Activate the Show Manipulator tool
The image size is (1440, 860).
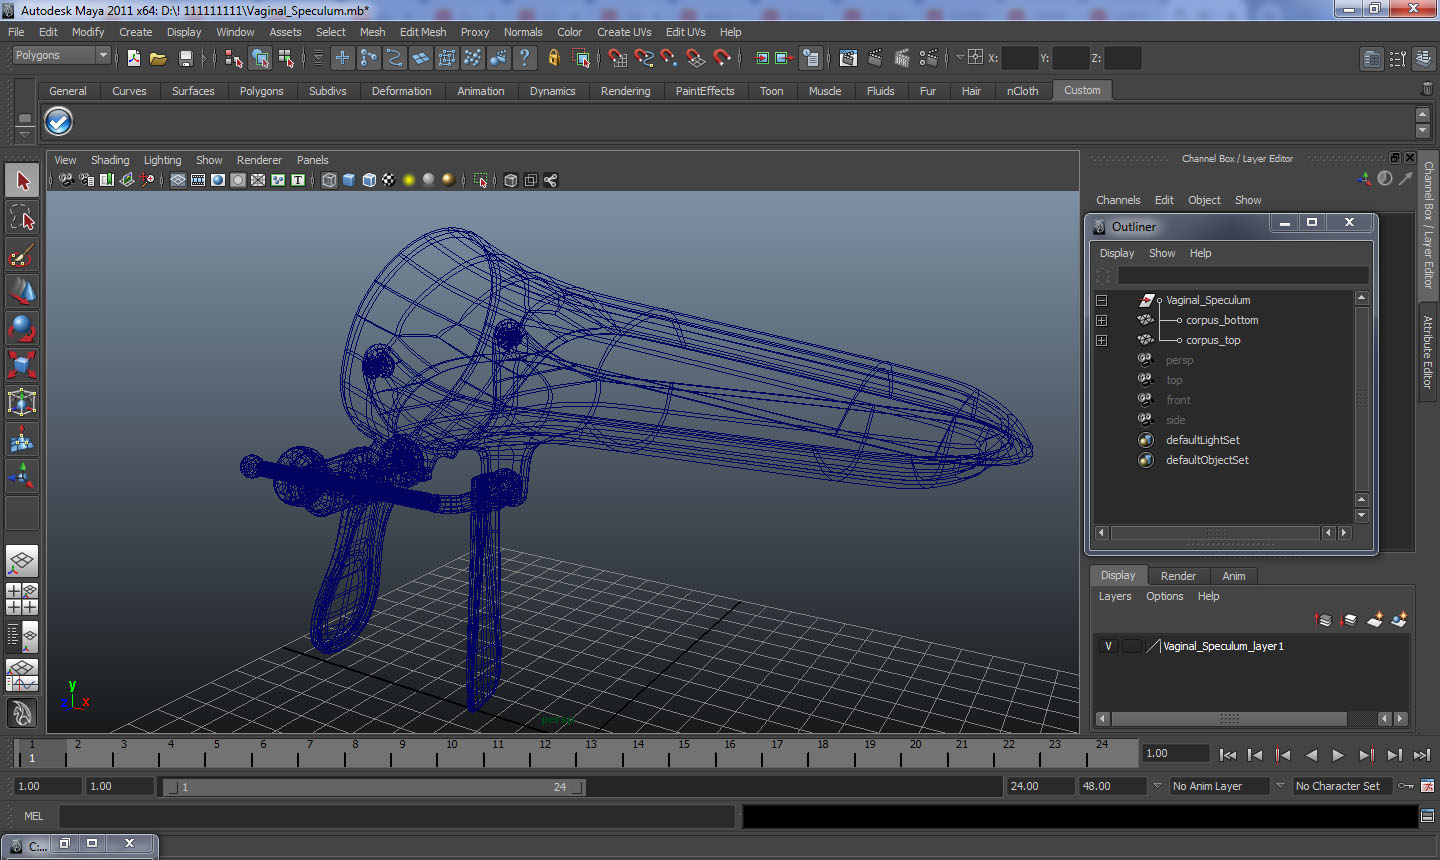22,476
